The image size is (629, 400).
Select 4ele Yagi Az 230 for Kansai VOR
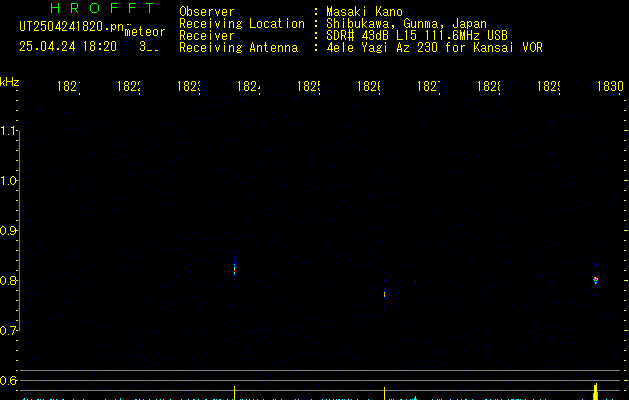coord(434,48)
